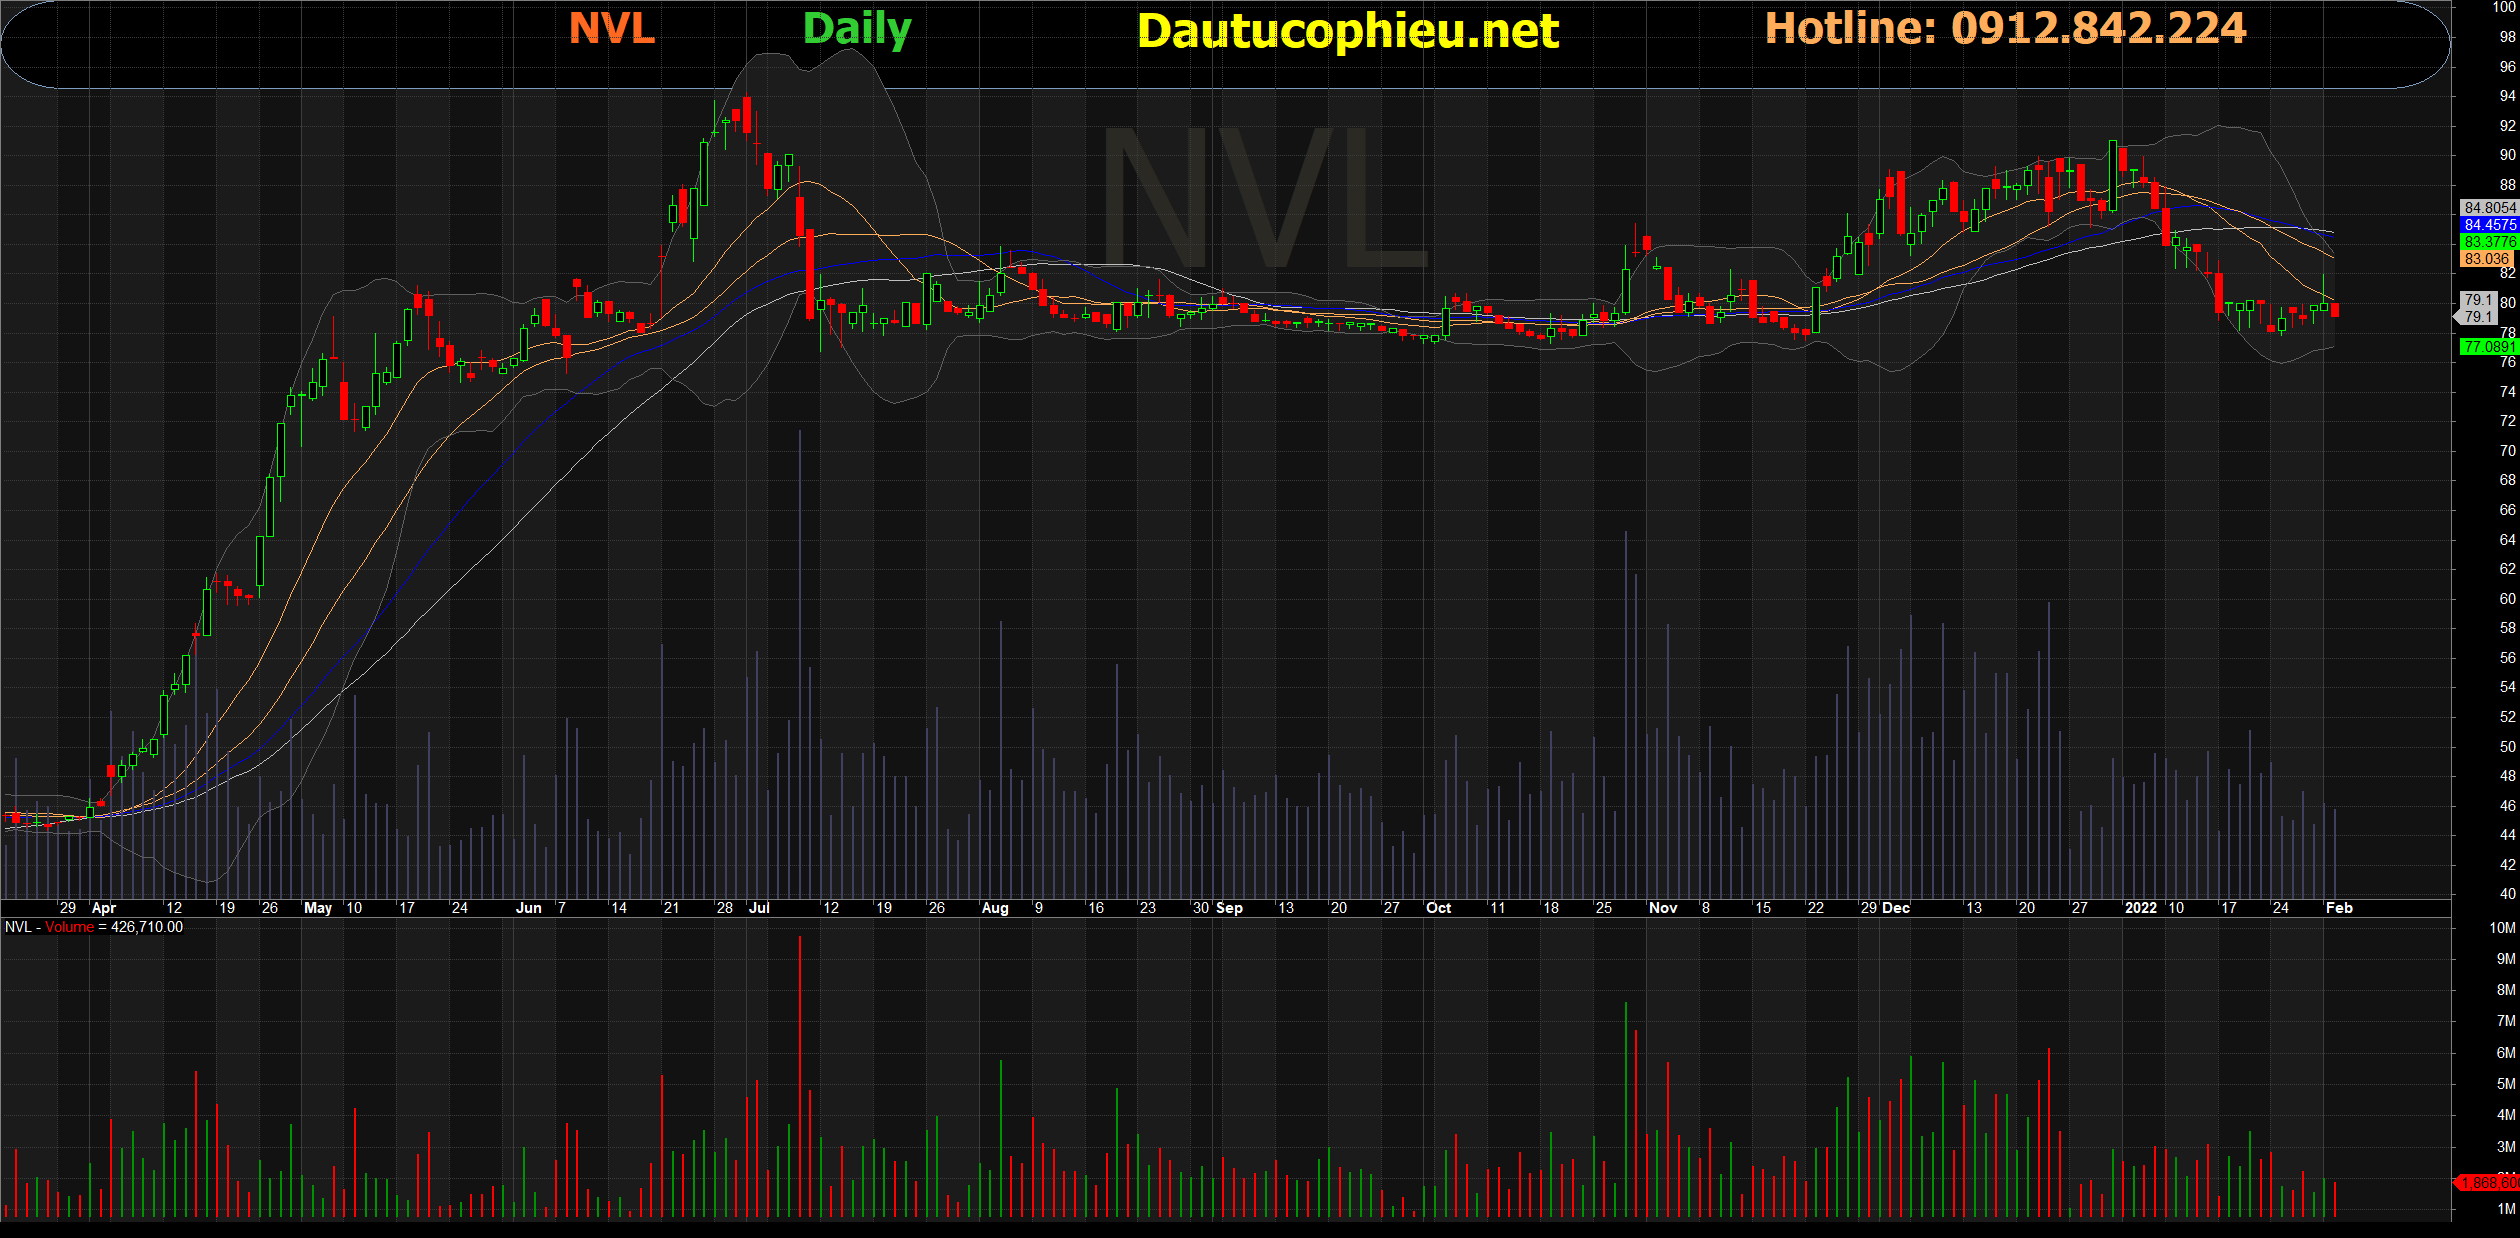Click the Dautucophieu.net website title
The image size is (2520, 1238).
click(1347, 31)
